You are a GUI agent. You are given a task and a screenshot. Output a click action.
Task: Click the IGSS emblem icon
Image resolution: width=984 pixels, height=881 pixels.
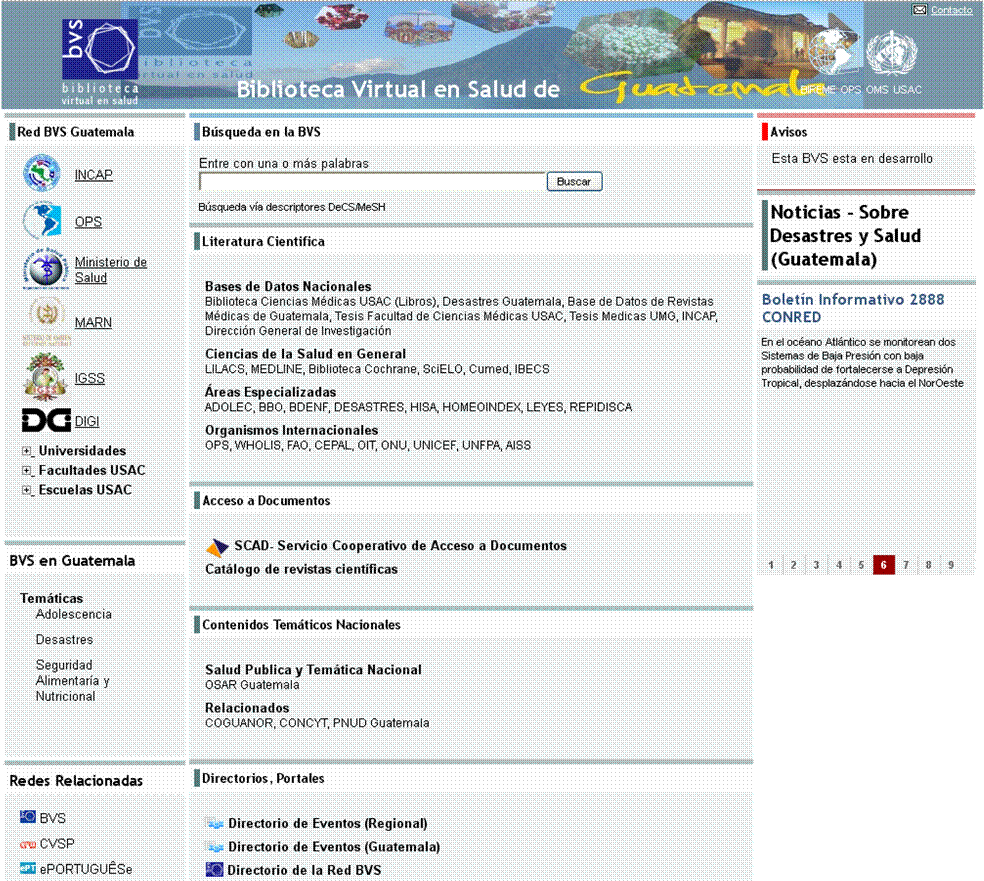[45, 376]
